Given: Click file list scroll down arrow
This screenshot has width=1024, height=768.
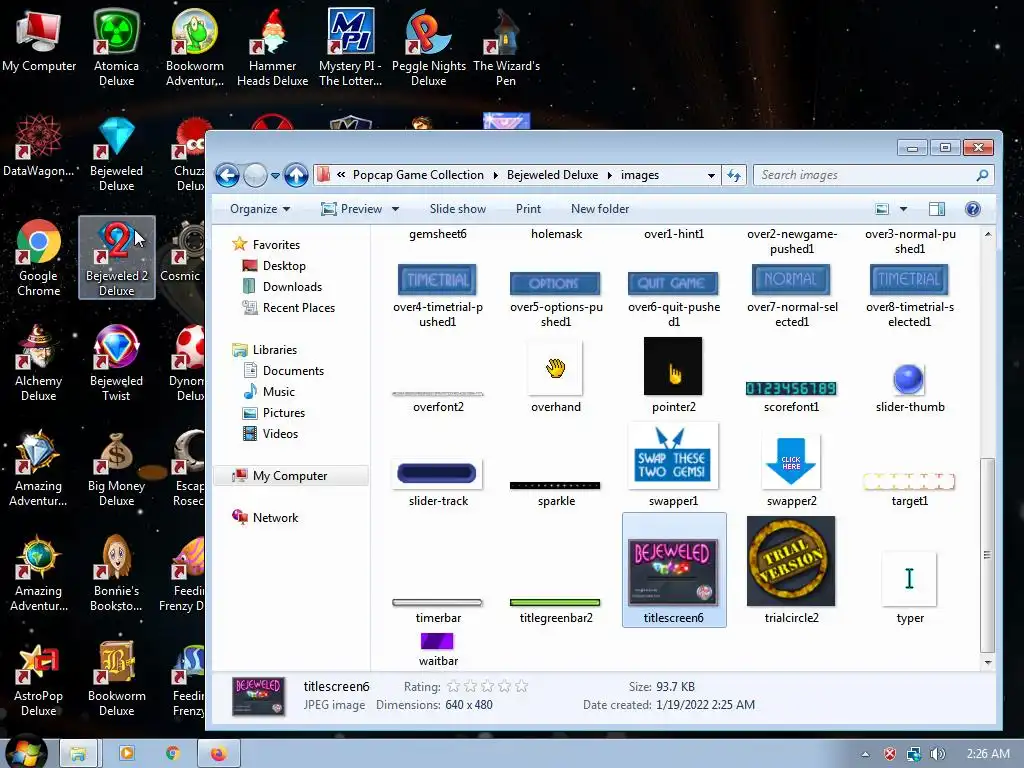Looking at the screenshot, I should (x=987, y=662).
